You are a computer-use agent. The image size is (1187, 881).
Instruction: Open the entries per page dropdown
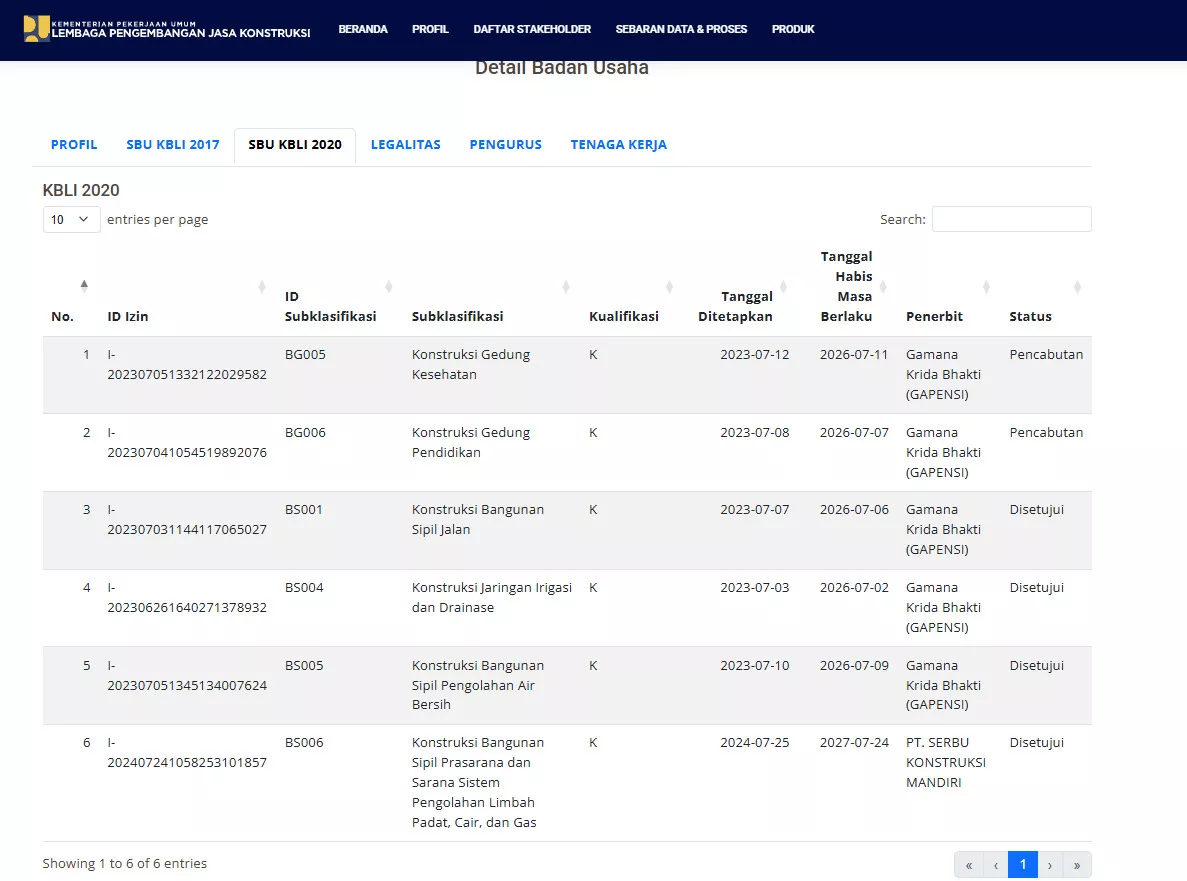click(x=71, y=220)
